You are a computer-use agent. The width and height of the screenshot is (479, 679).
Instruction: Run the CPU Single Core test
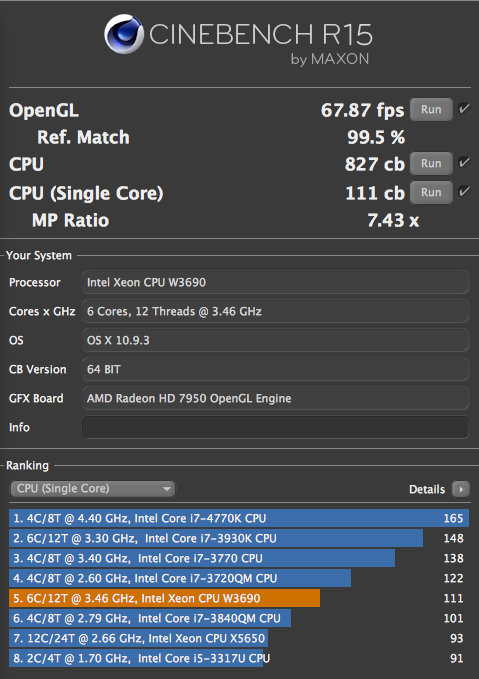click(x=431, y=192)
